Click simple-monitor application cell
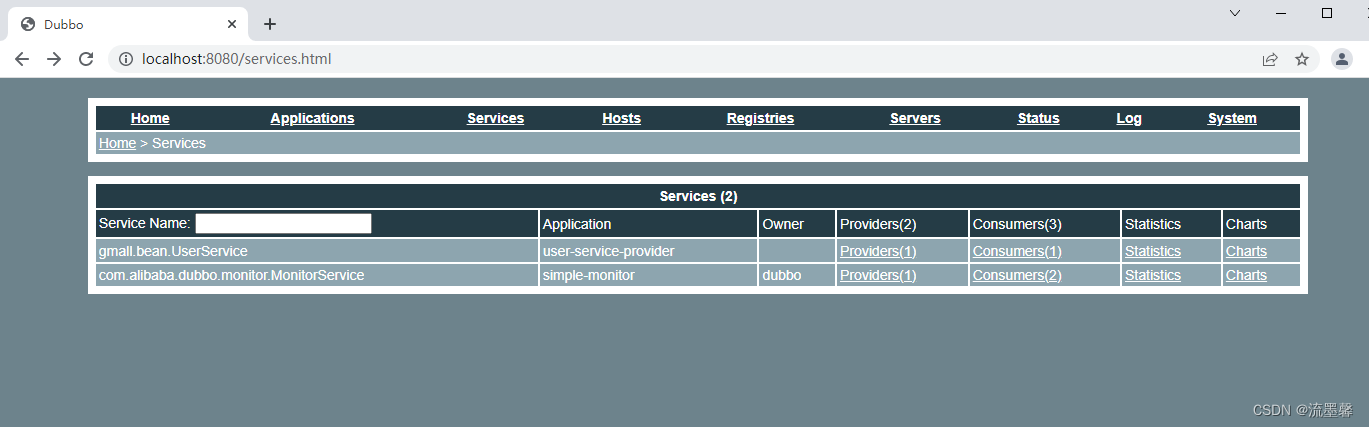The image size is (1369, 427). pos(648,275)
